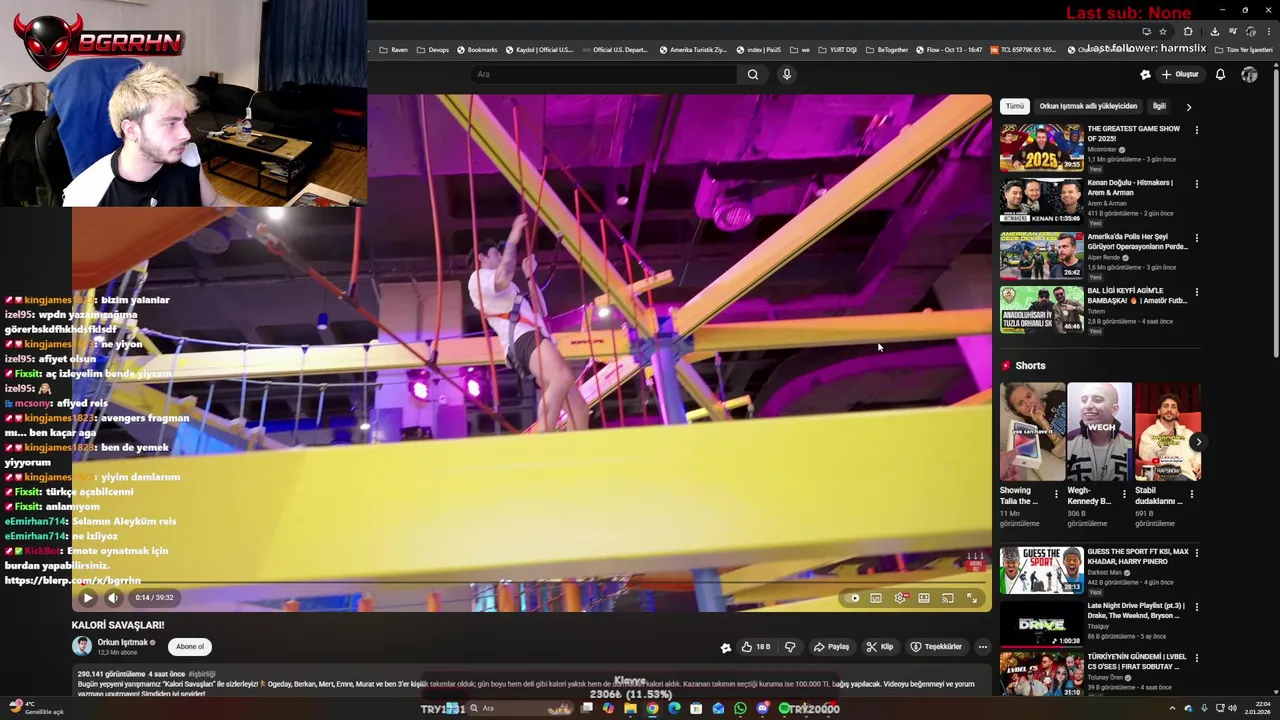Open options for 'Amerika'da Polis Her Şeyi' video
This screenshot has height=720, width=1280.
(1196, 238)
